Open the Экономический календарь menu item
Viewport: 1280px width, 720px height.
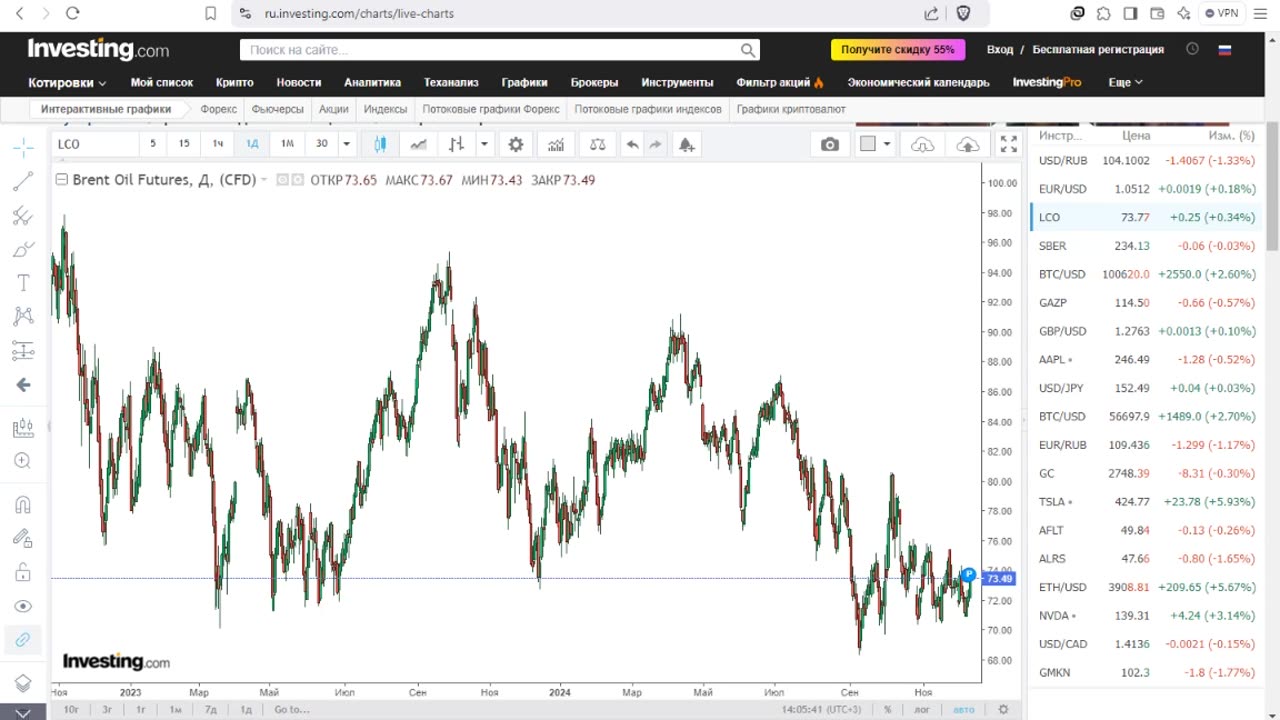pyautogui.click(x=918, y=82)
